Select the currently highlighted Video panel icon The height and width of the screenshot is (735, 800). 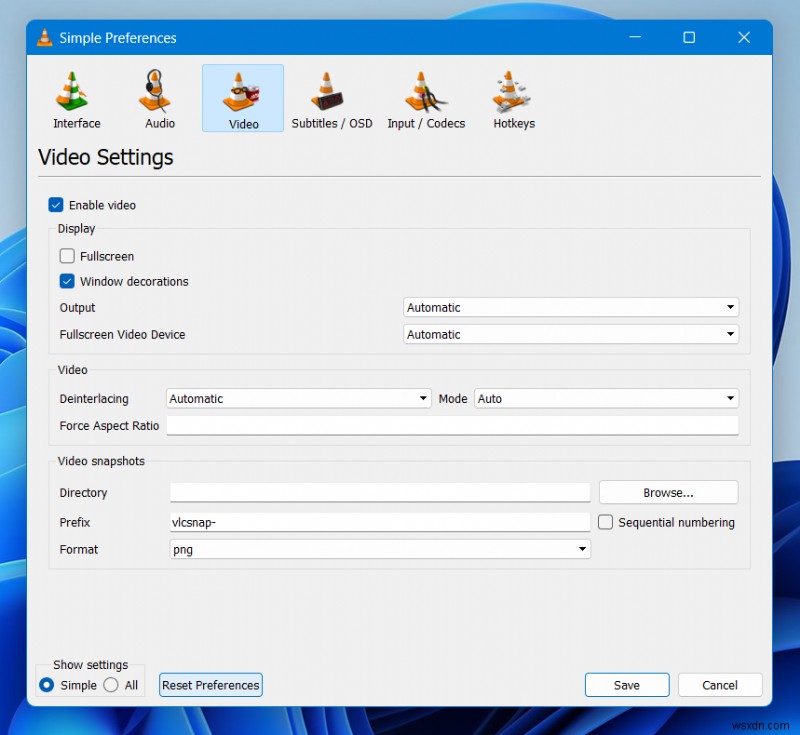(x=242, y=97)
